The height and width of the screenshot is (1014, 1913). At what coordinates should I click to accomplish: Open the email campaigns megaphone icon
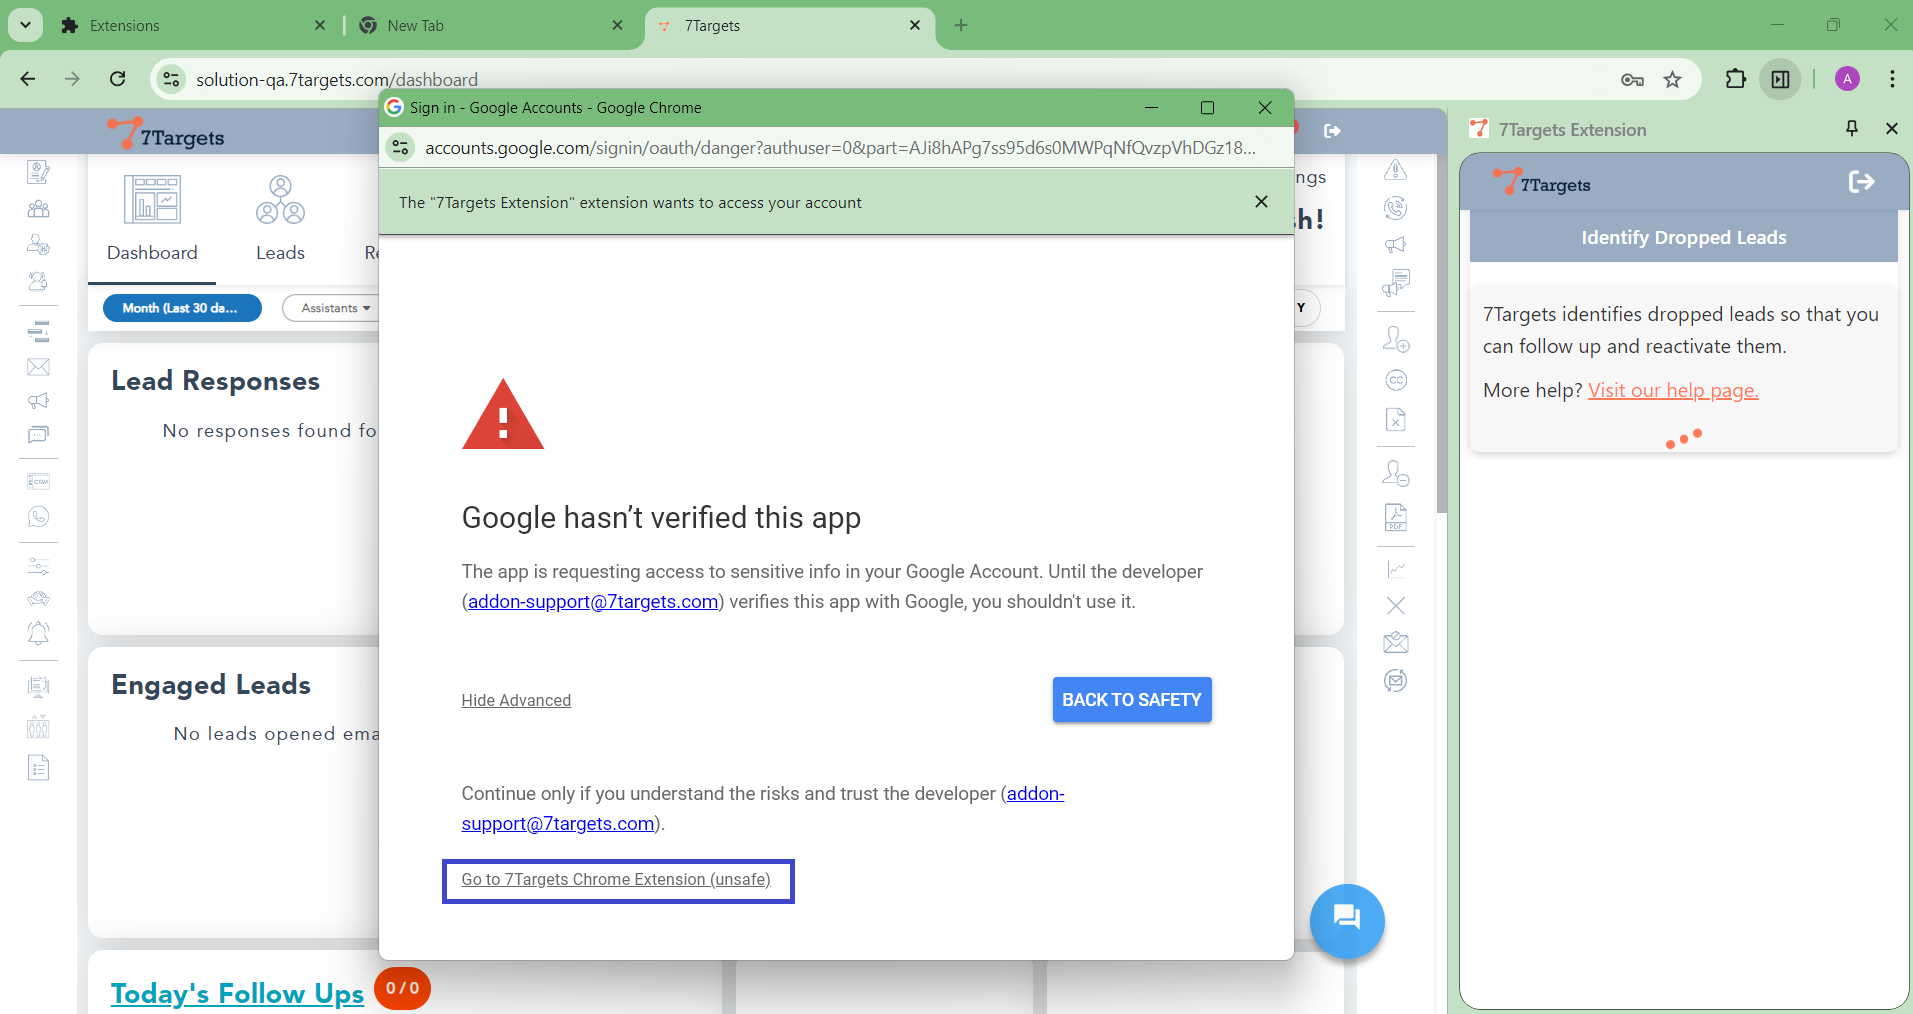[x=39, y=400]
